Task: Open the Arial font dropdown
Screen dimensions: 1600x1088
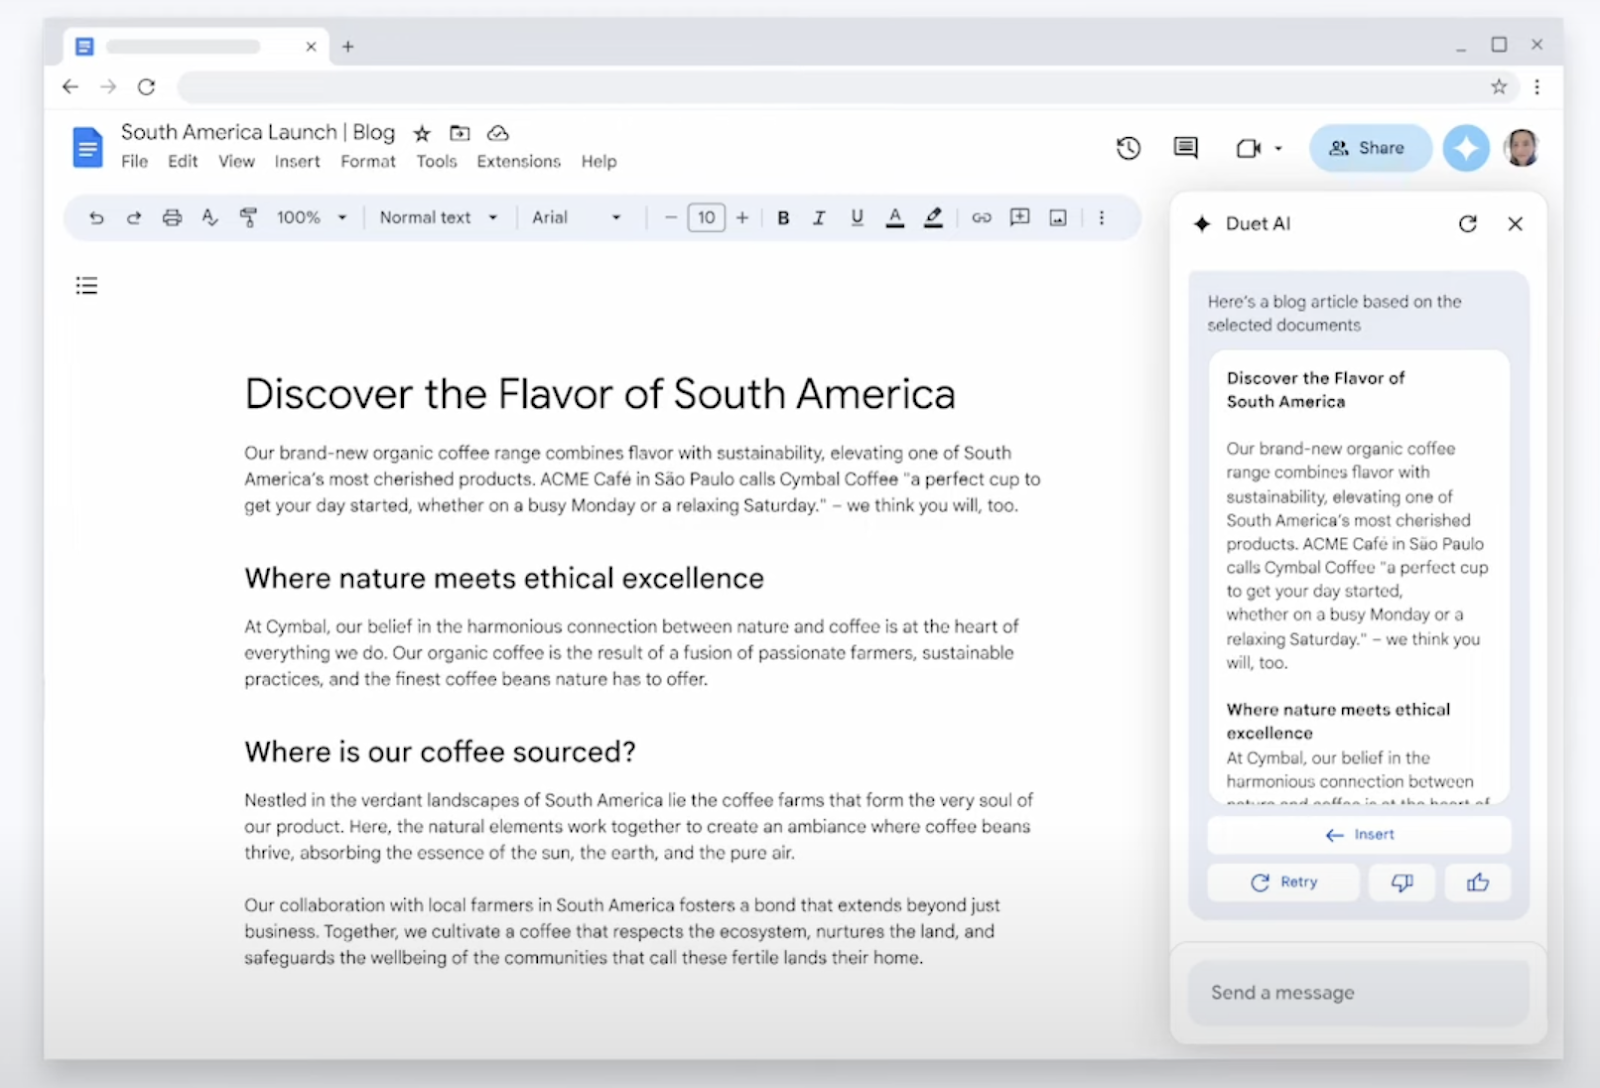Action: (x=576, y=218)
